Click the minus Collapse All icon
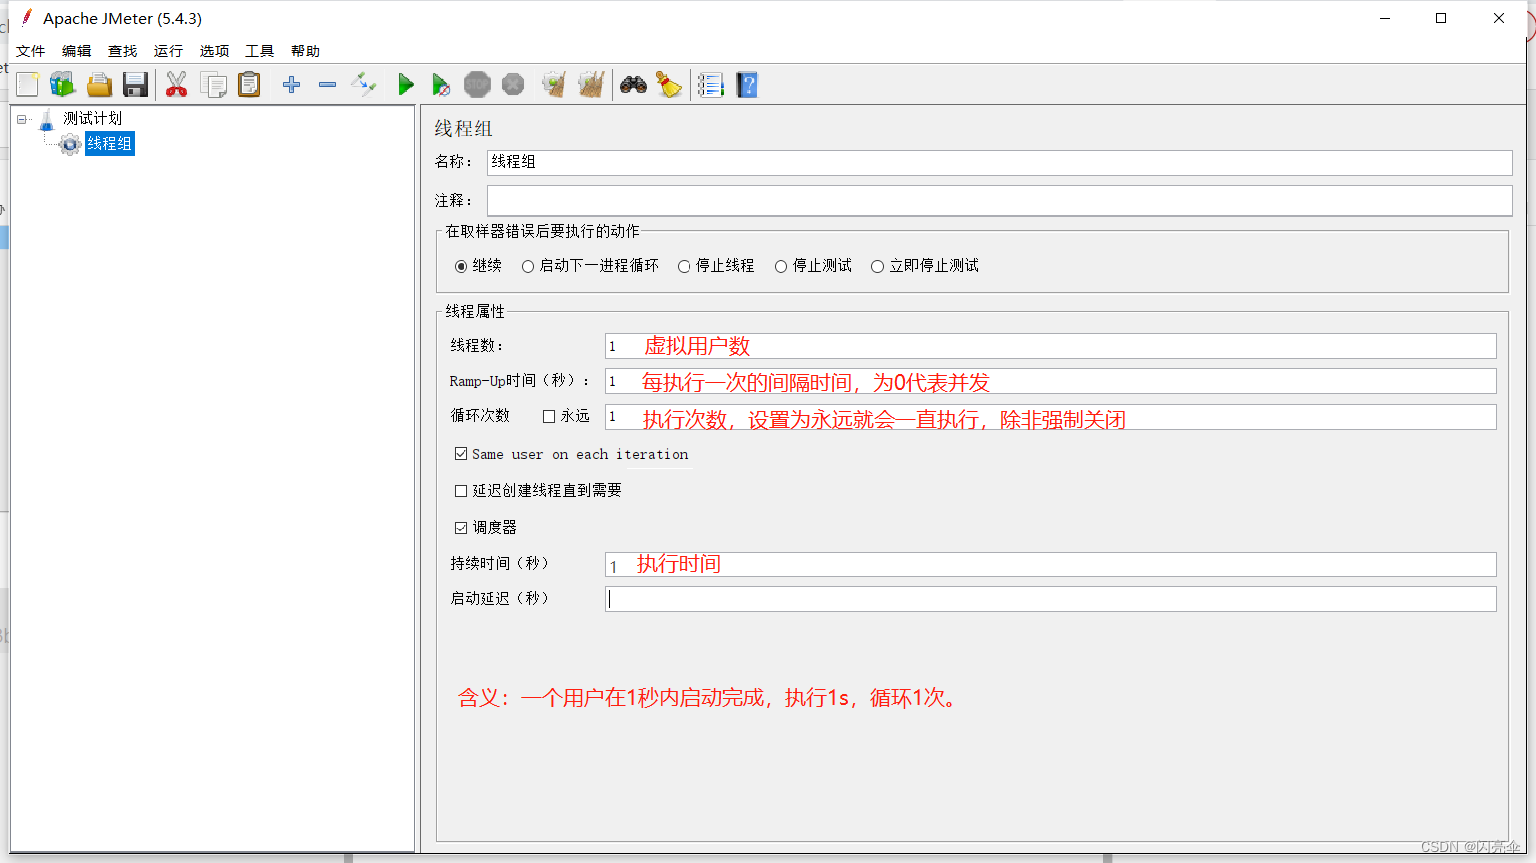Screen dimensions: 1536x863 (327, 85)
